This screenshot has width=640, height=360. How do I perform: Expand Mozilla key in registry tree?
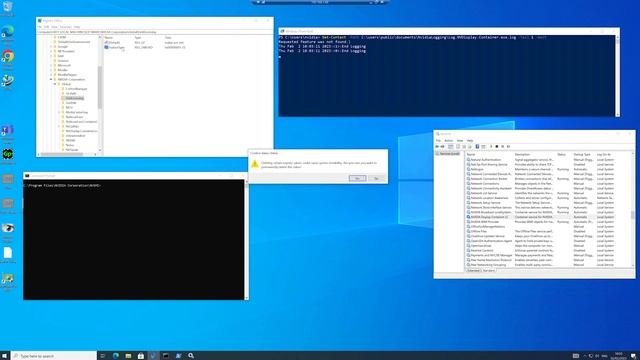coord(51,70)
